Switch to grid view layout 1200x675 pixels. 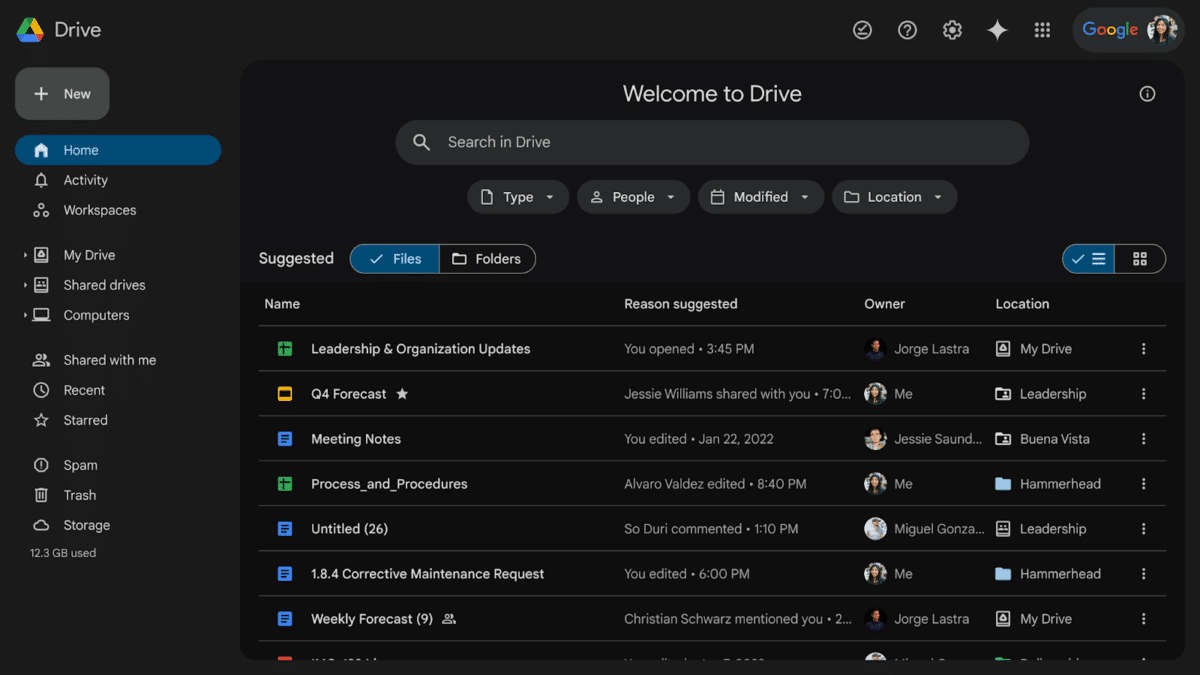1140,258
